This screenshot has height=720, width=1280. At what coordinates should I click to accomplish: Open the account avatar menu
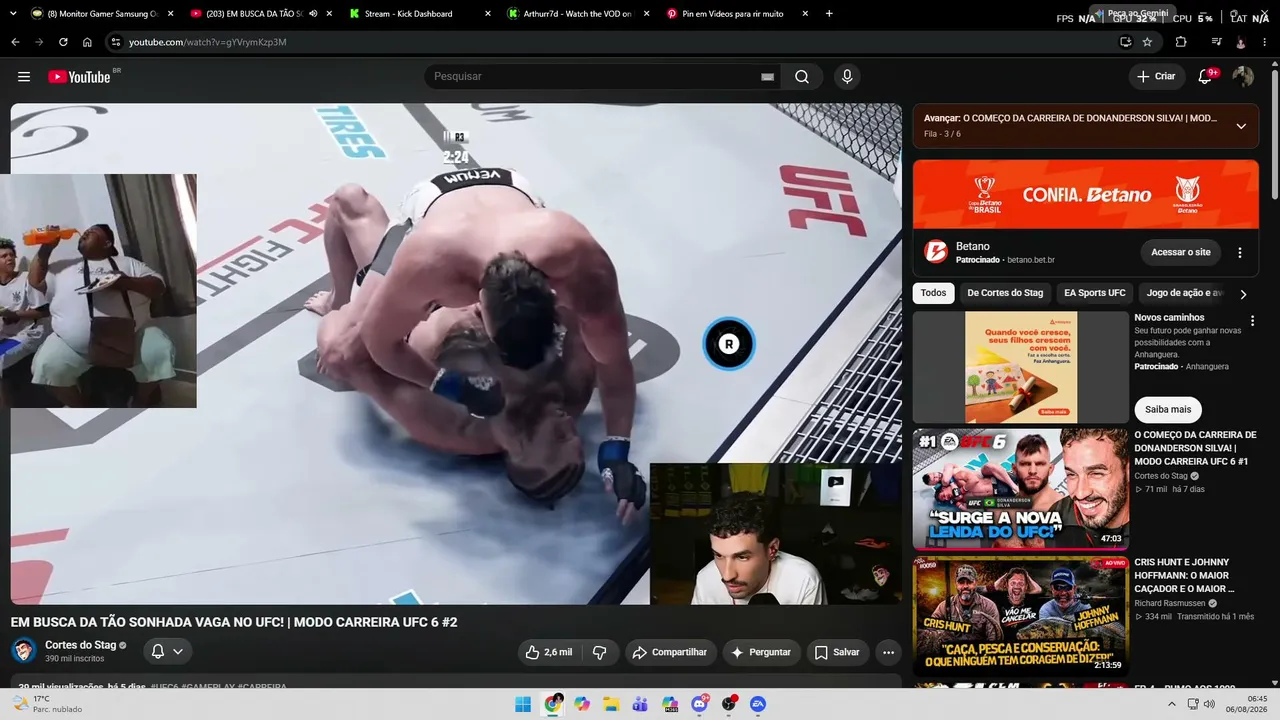click(x=1243, y=77)
